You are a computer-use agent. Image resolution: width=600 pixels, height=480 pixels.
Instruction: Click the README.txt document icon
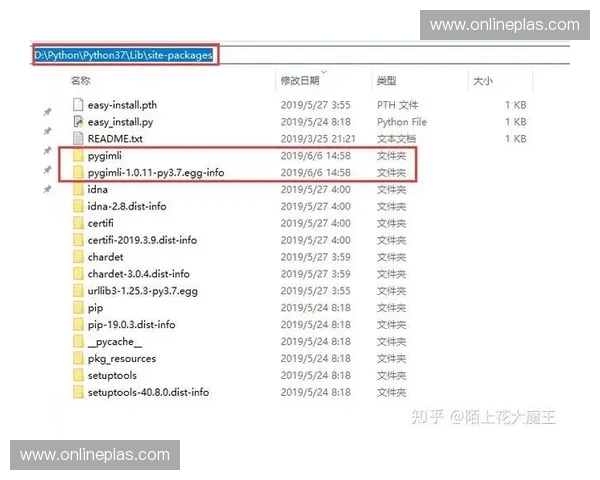[78, 139]
